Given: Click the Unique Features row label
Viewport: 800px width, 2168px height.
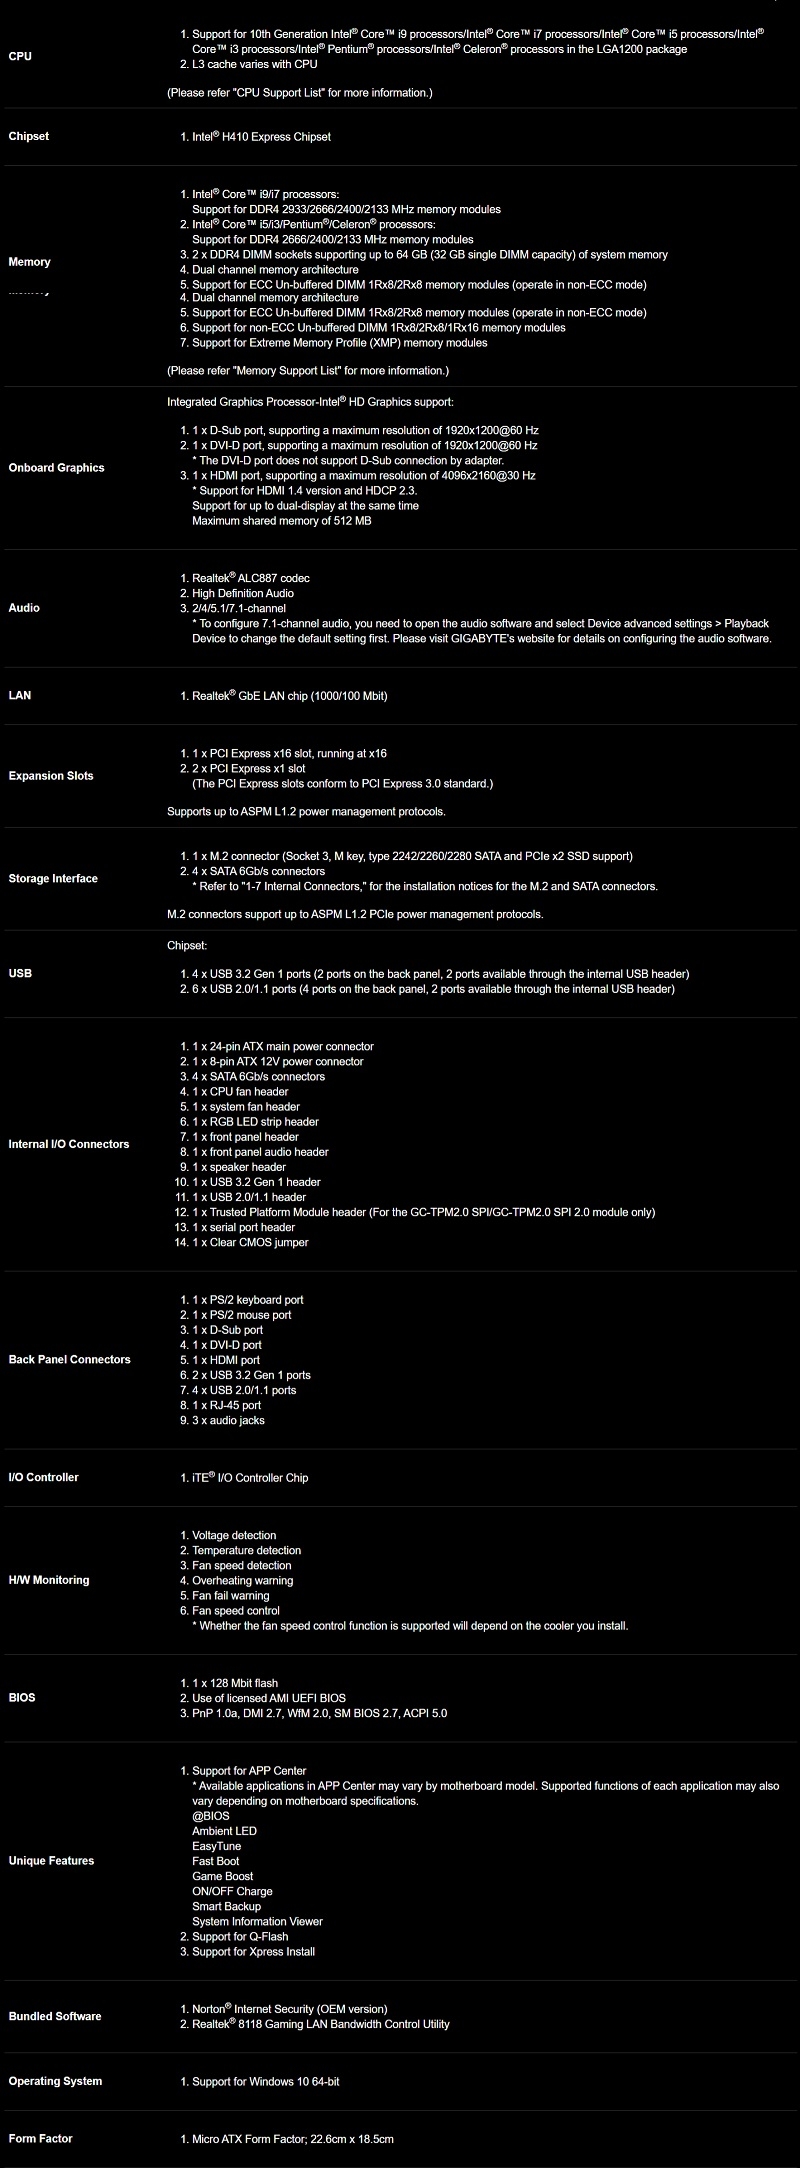Looking at the screenshot, I should pyautogui.click(x=51, y=1861).
